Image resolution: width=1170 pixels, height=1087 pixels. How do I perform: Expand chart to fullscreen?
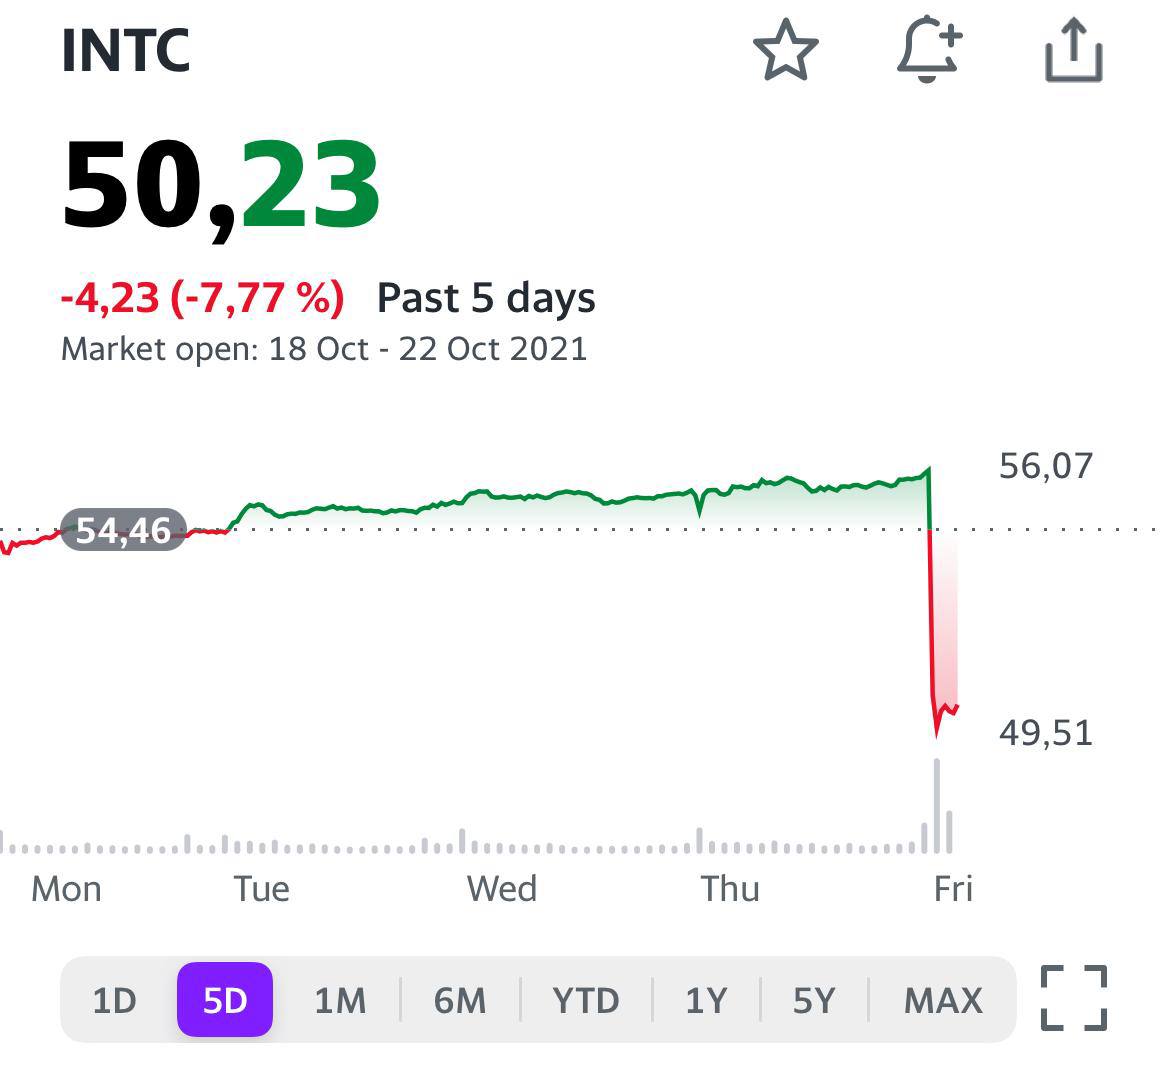pyautogui.click(x=1074, y=998)
